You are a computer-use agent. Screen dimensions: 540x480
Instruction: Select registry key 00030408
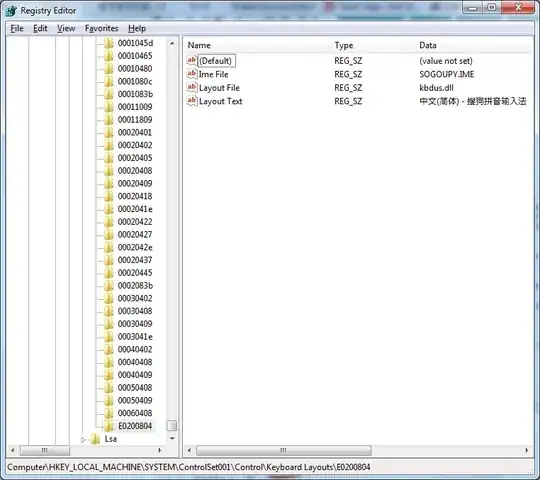pyautogui.click(x=135, y=311)
